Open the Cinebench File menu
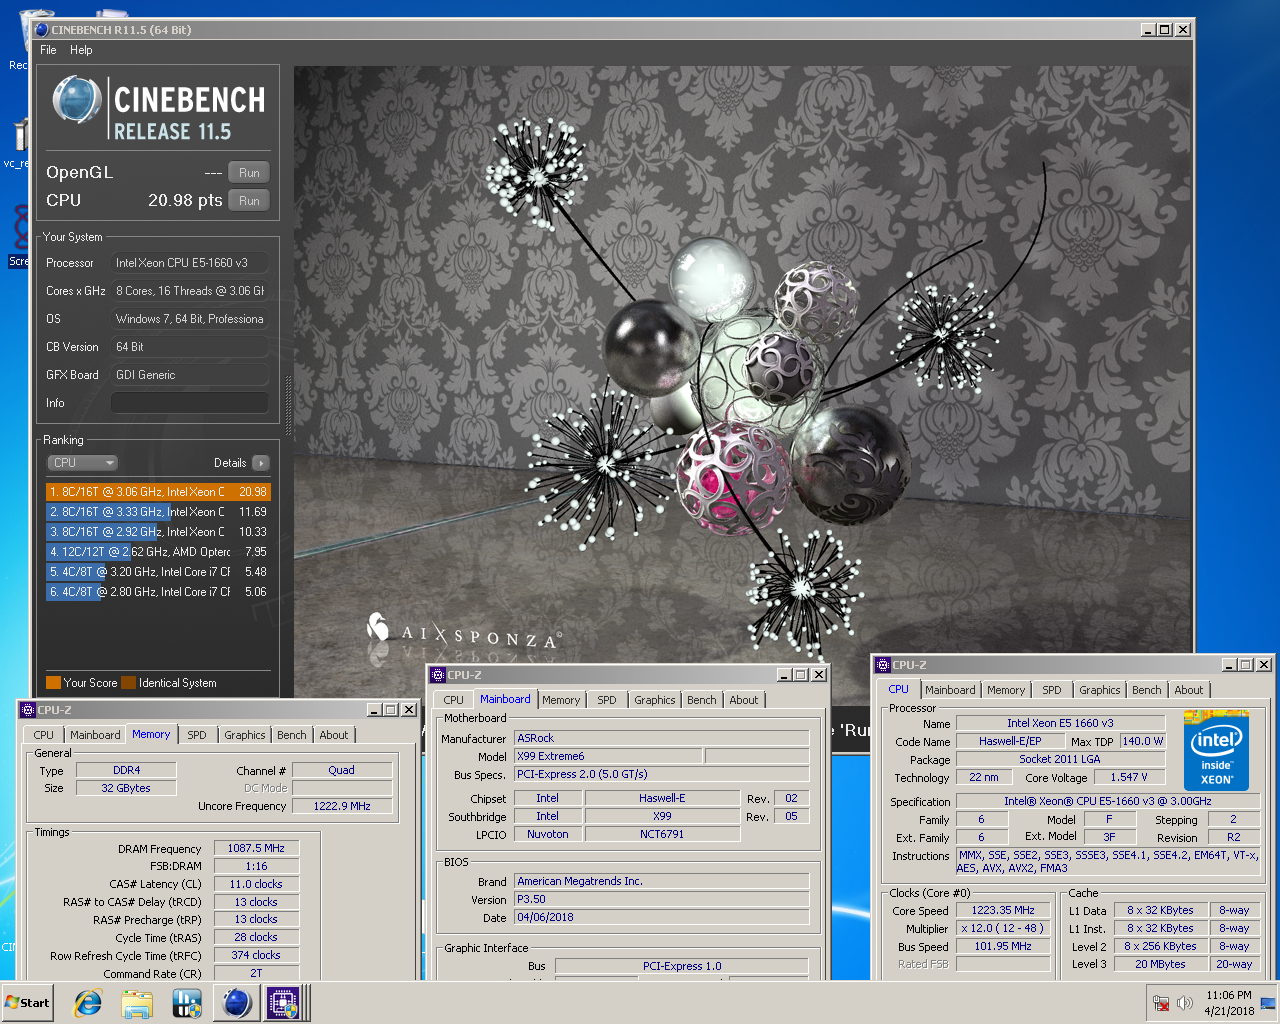The width and height of the screenshot is (1280, 1024). coord(48,50)
